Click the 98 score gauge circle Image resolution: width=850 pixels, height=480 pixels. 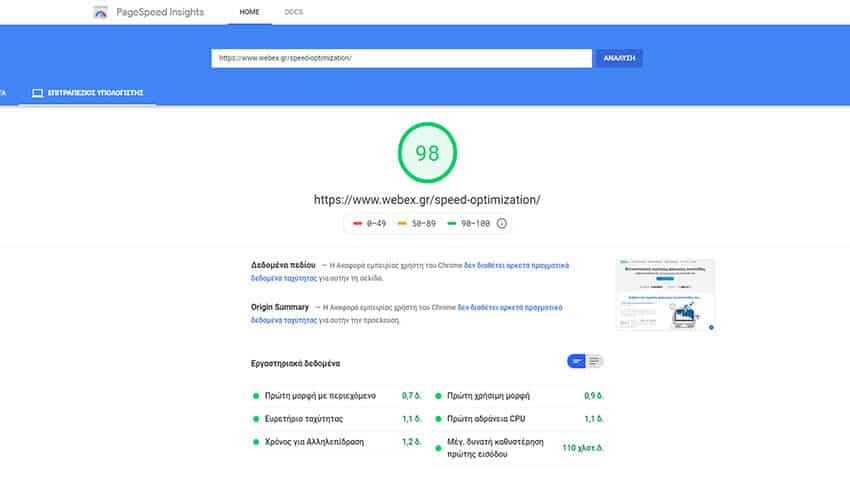pyautogui.click(x=427, y=152)
